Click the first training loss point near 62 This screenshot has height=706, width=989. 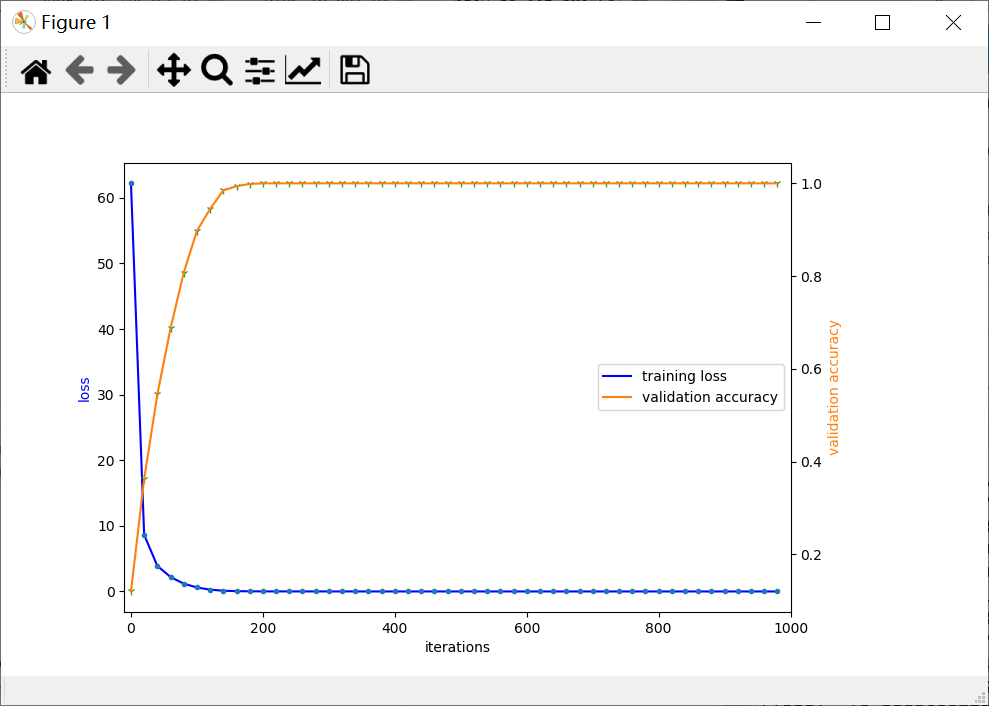tap(131, 184)
